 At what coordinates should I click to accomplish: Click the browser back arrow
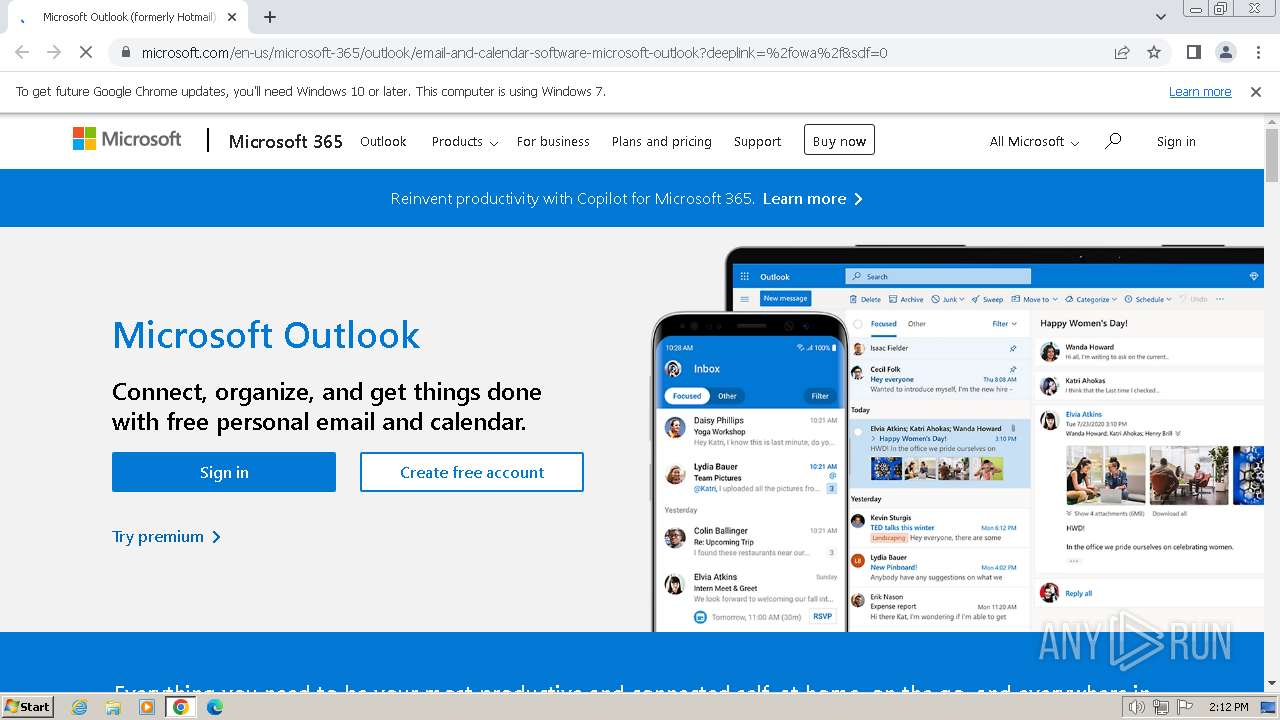22,52
